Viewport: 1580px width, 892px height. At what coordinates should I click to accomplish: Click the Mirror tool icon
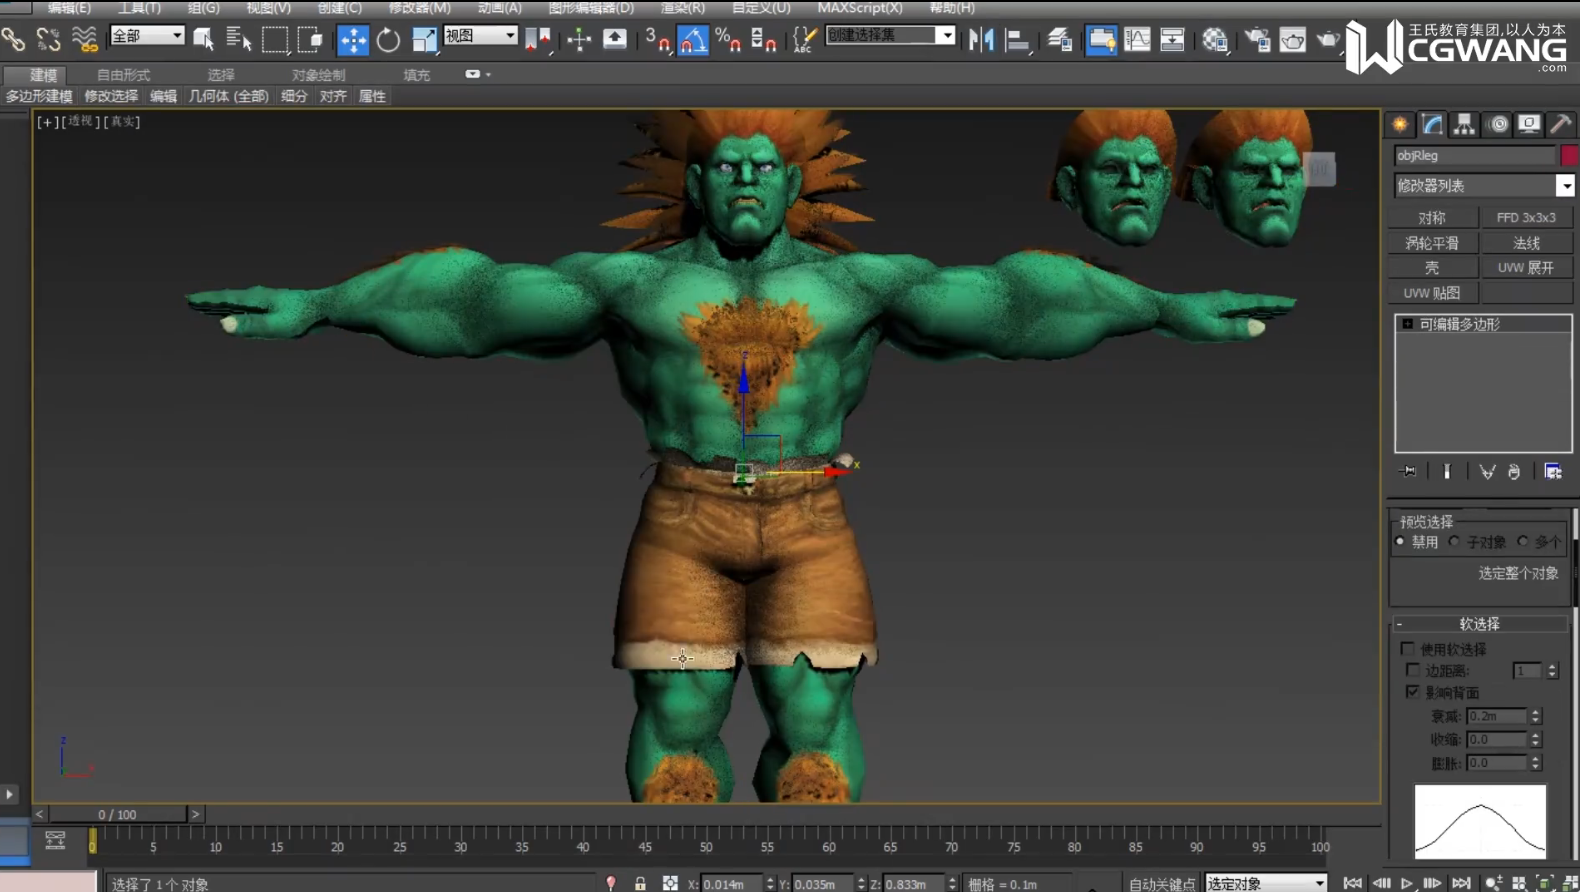[x=981, y=39]
